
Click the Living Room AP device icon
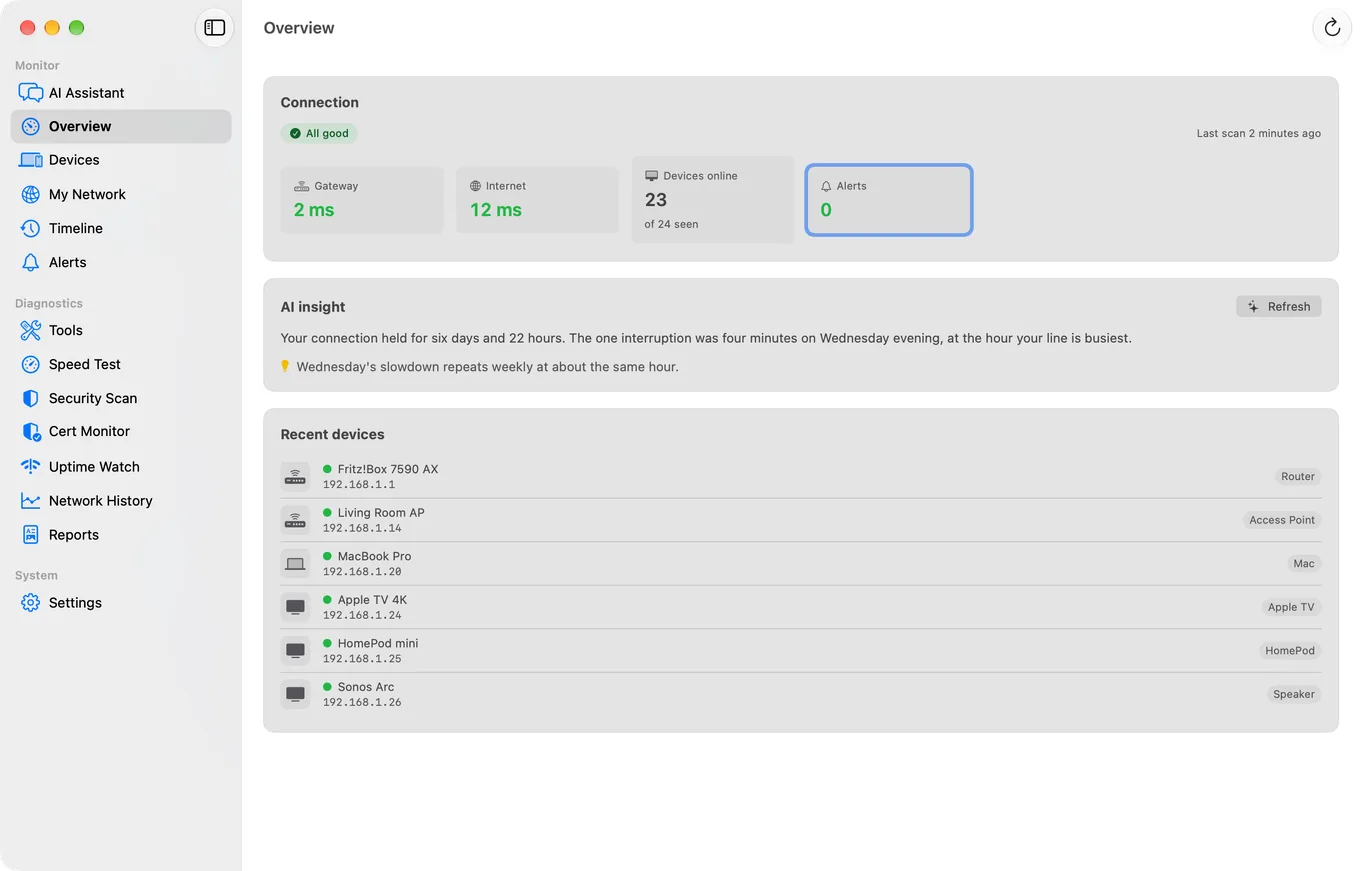[295, 520]
